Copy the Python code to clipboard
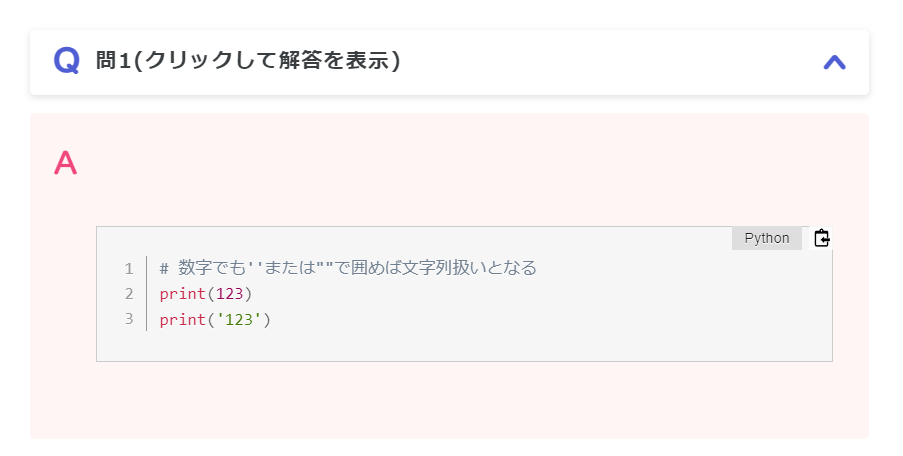 tap(821, 238)
